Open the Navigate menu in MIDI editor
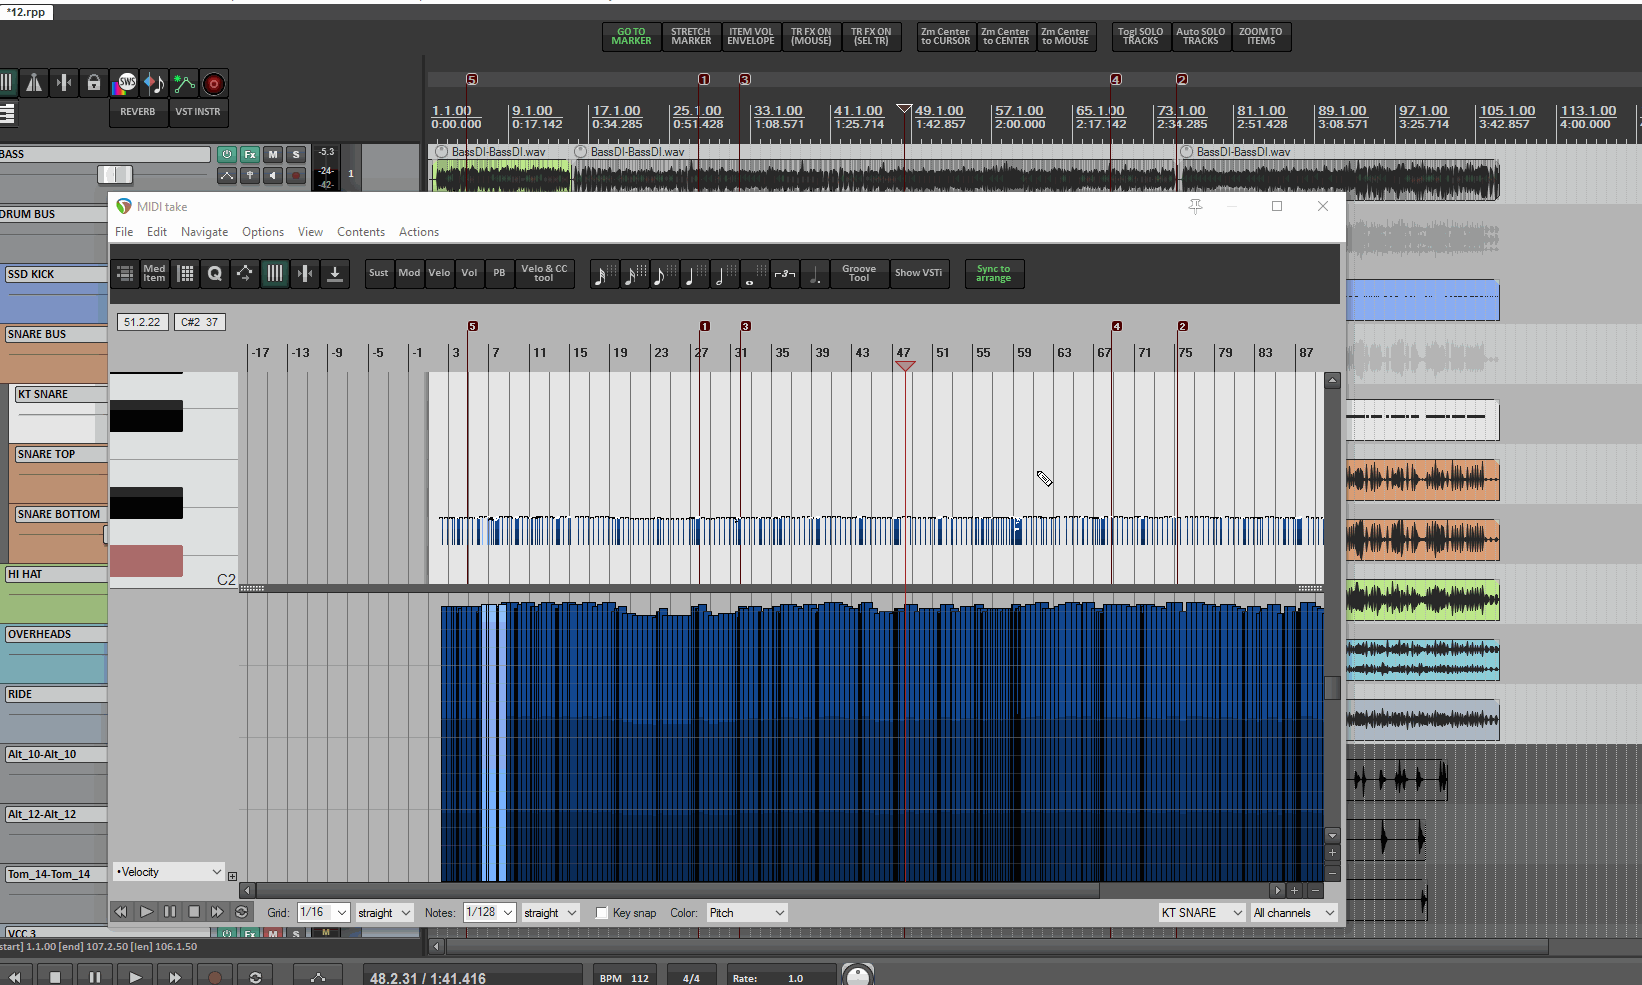 204,232
